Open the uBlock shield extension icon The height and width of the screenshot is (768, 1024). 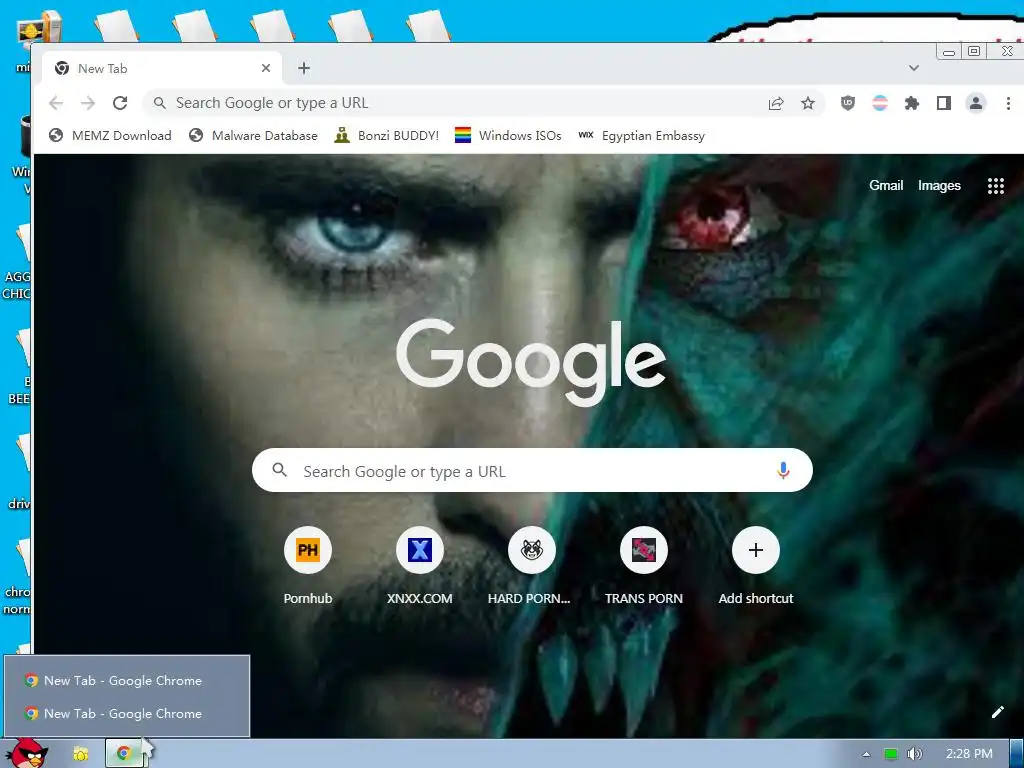tap(848, 103)
